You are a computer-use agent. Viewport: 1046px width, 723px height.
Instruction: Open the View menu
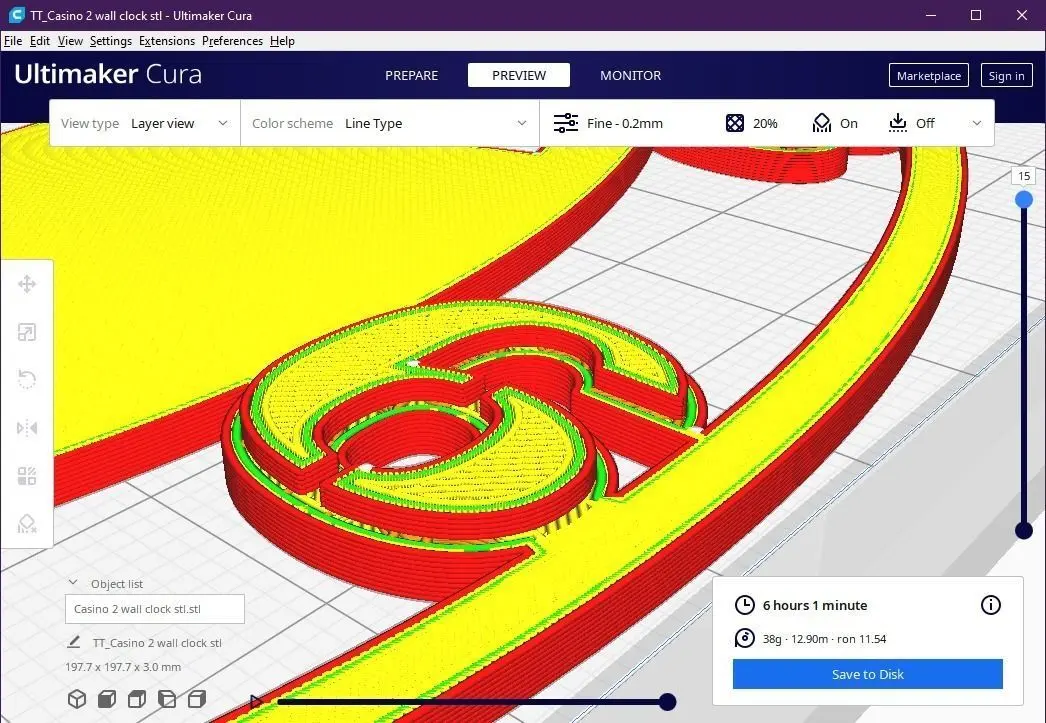pos(70,41)
